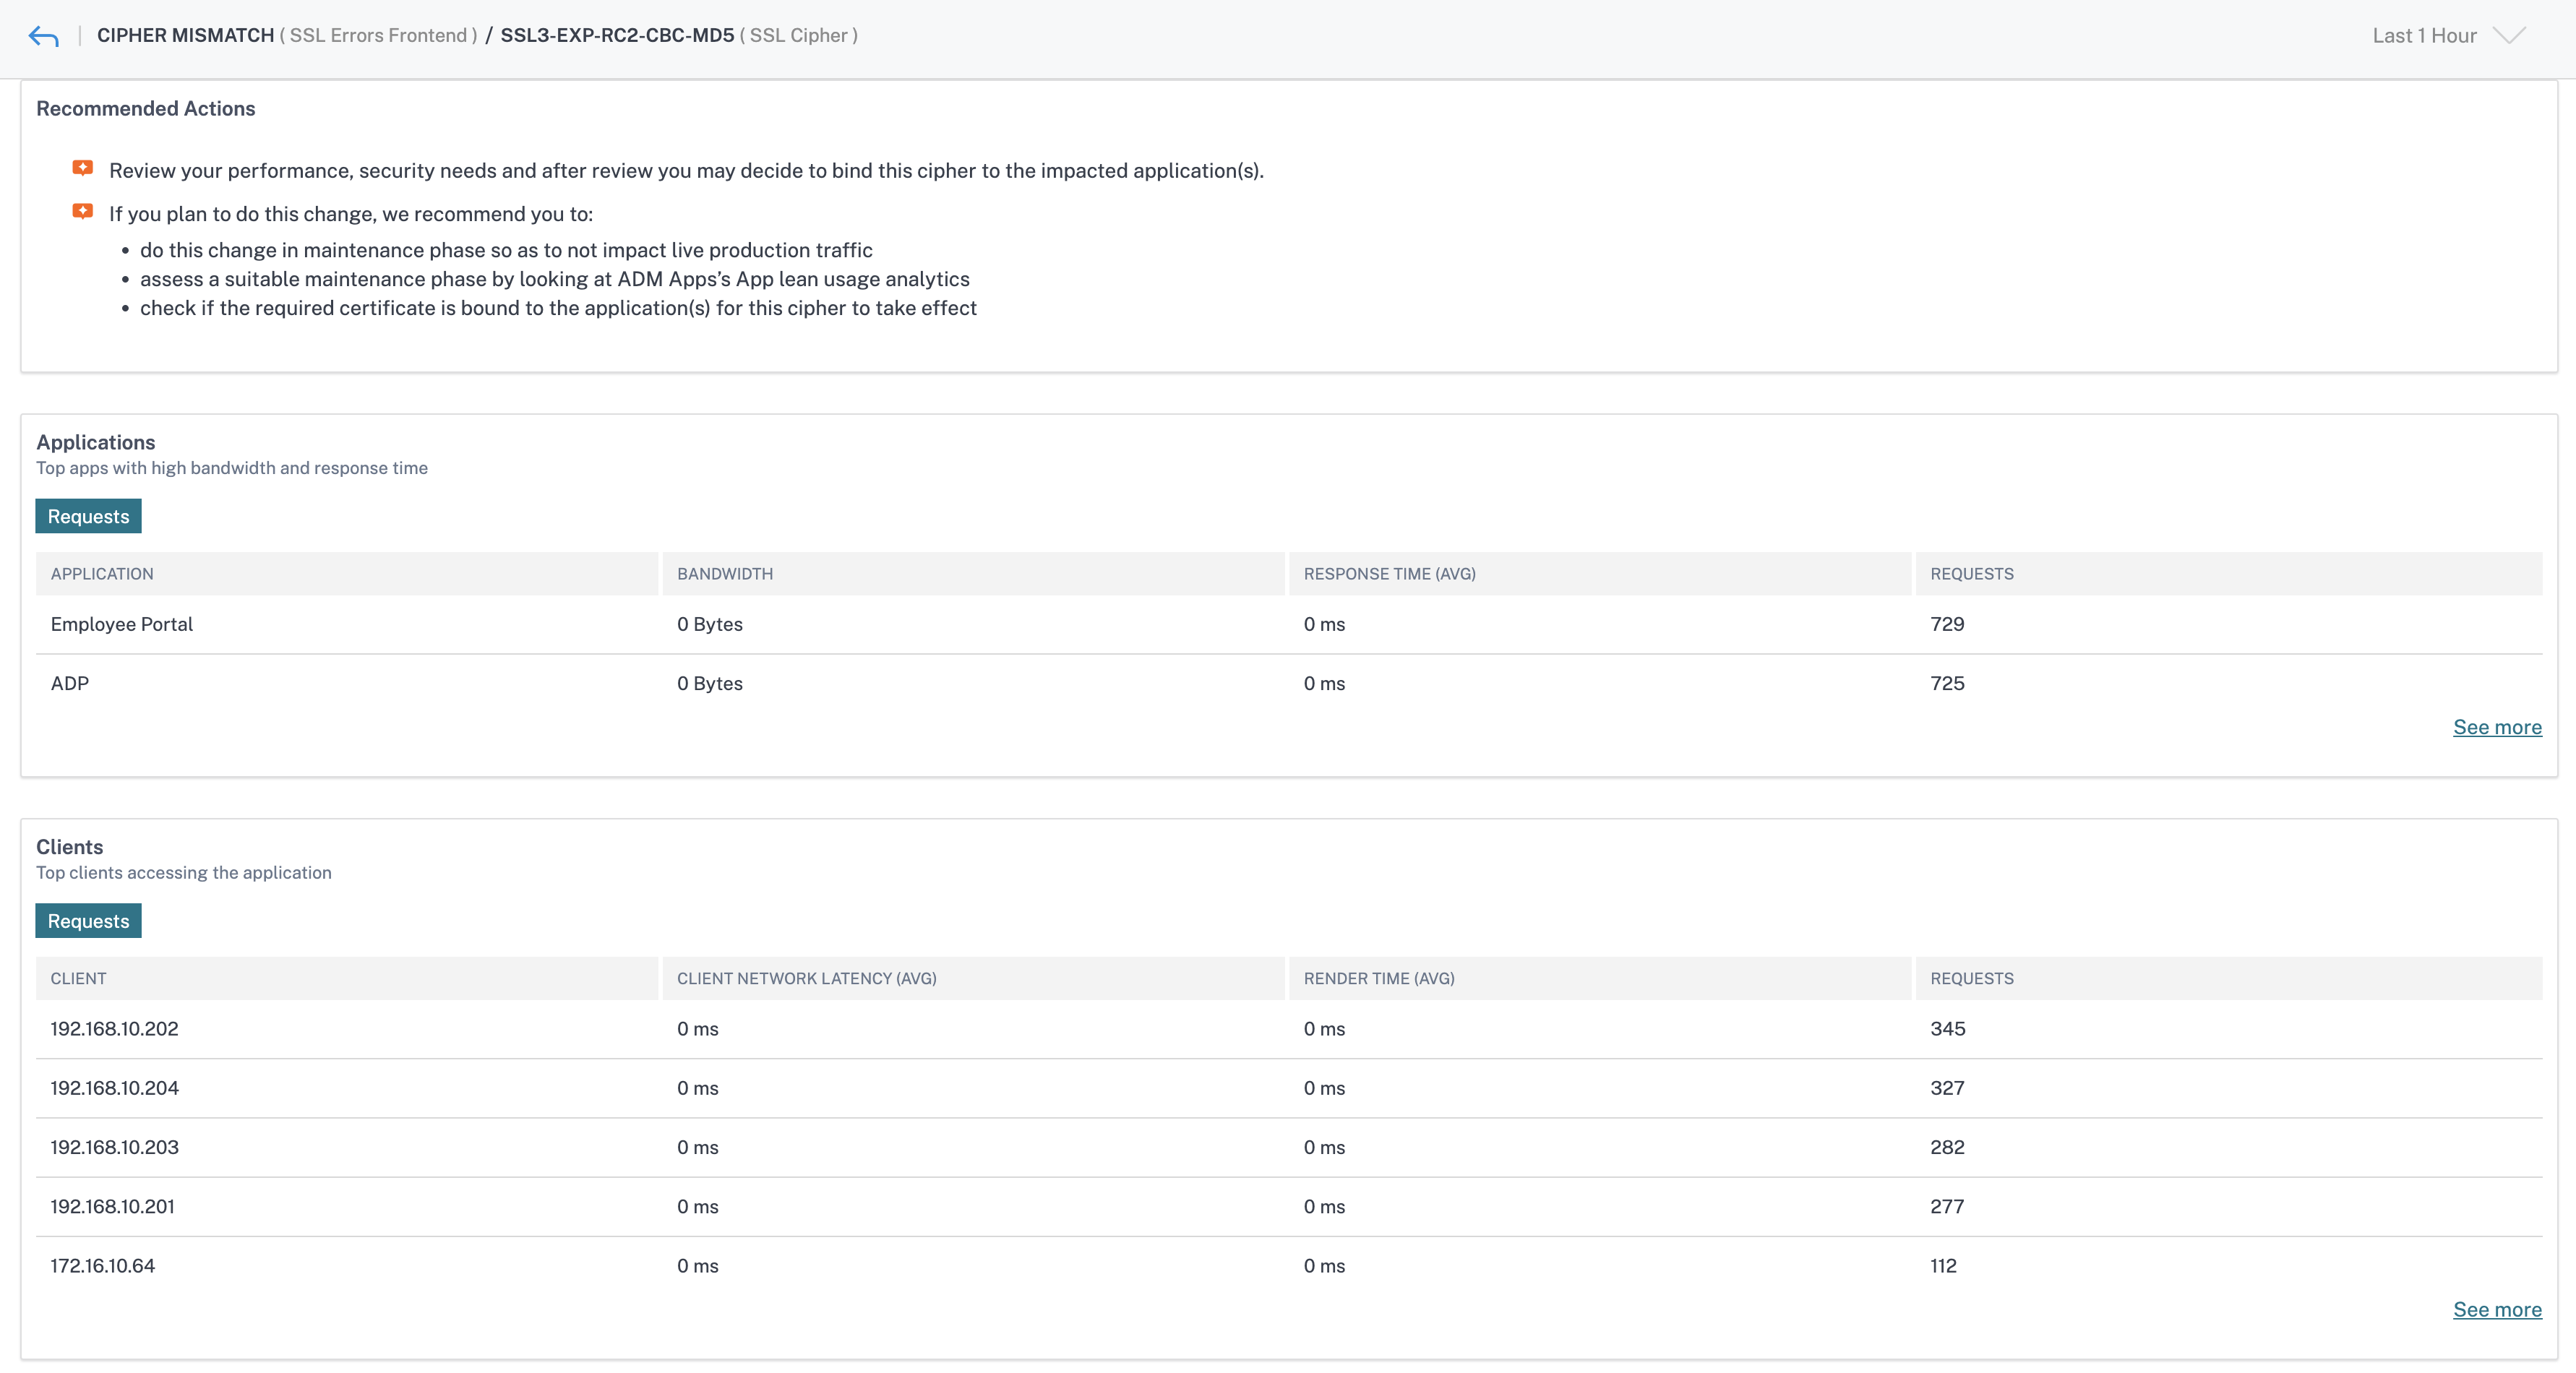The height and width of the screenshot is (1373, 2576).
Task: Sort by RENDER TIME (AVG) header
Action: pyautogui.click(x=1600, y=979)
